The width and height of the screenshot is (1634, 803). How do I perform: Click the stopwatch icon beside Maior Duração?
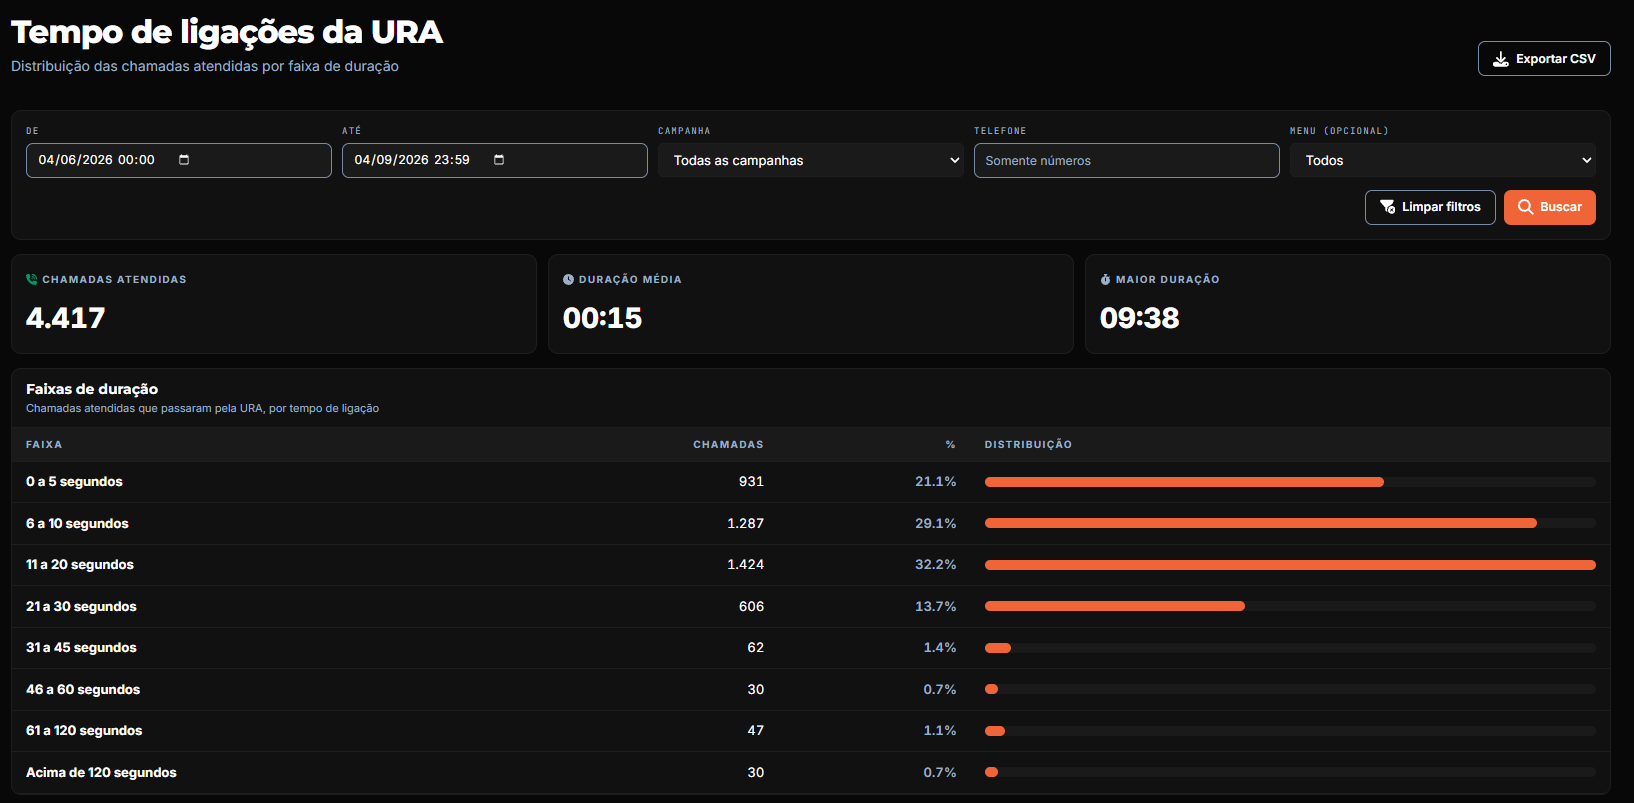[1105, 280]
